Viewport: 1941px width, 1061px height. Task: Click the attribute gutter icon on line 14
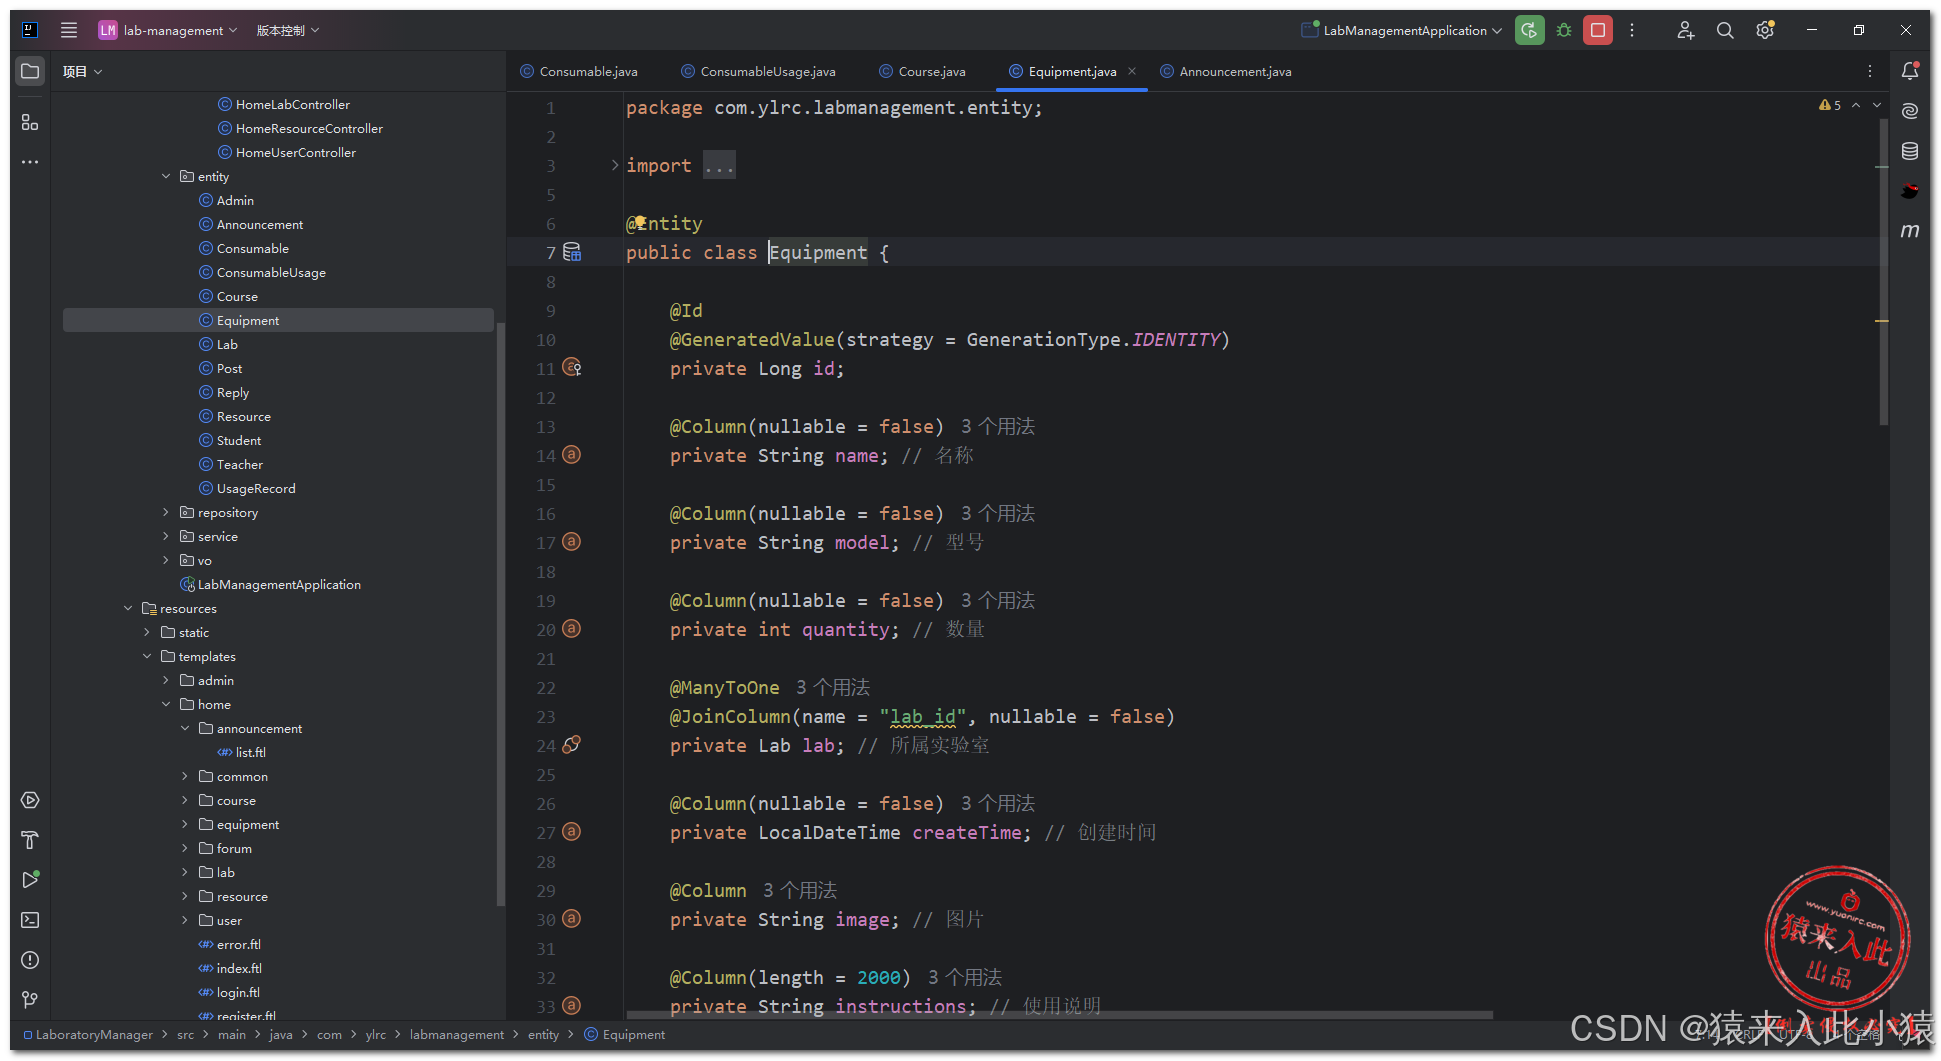tap(571, 455)
